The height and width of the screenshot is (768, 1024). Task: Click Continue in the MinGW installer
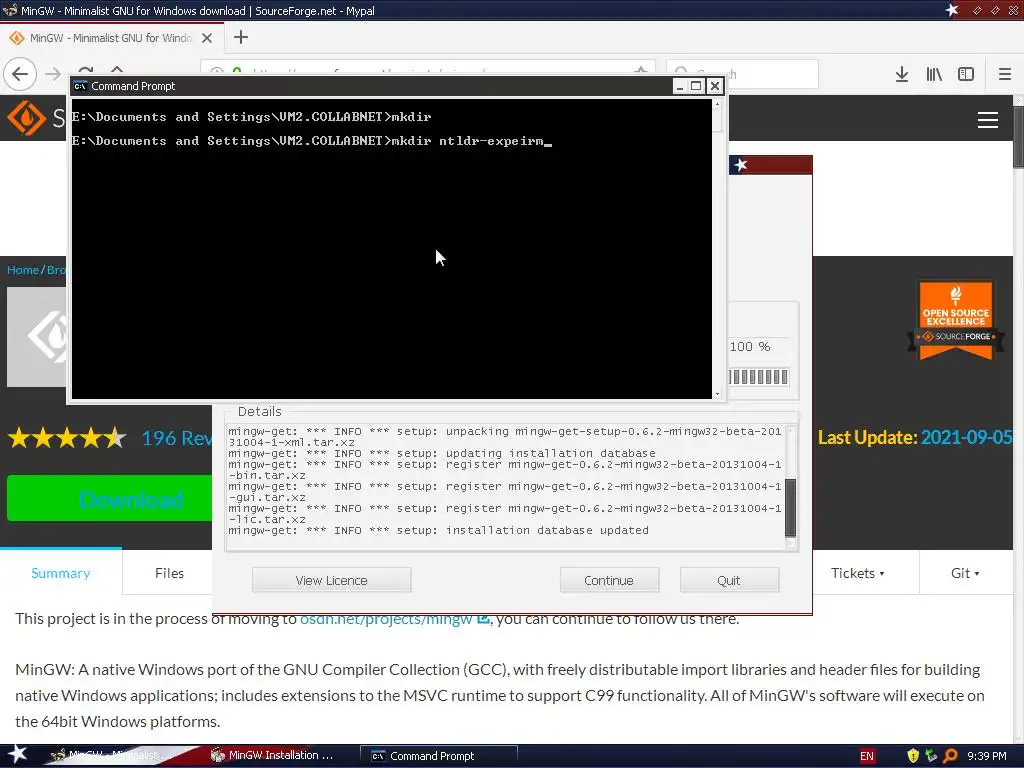point(609,580)
